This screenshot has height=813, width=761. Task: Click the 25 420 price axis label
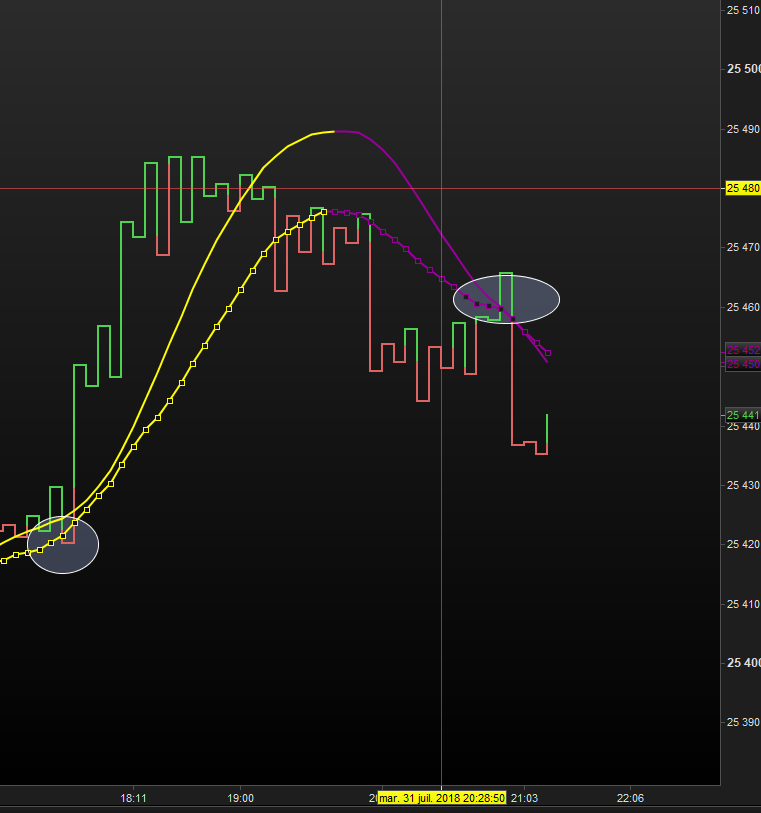click(x=743, y=544)
